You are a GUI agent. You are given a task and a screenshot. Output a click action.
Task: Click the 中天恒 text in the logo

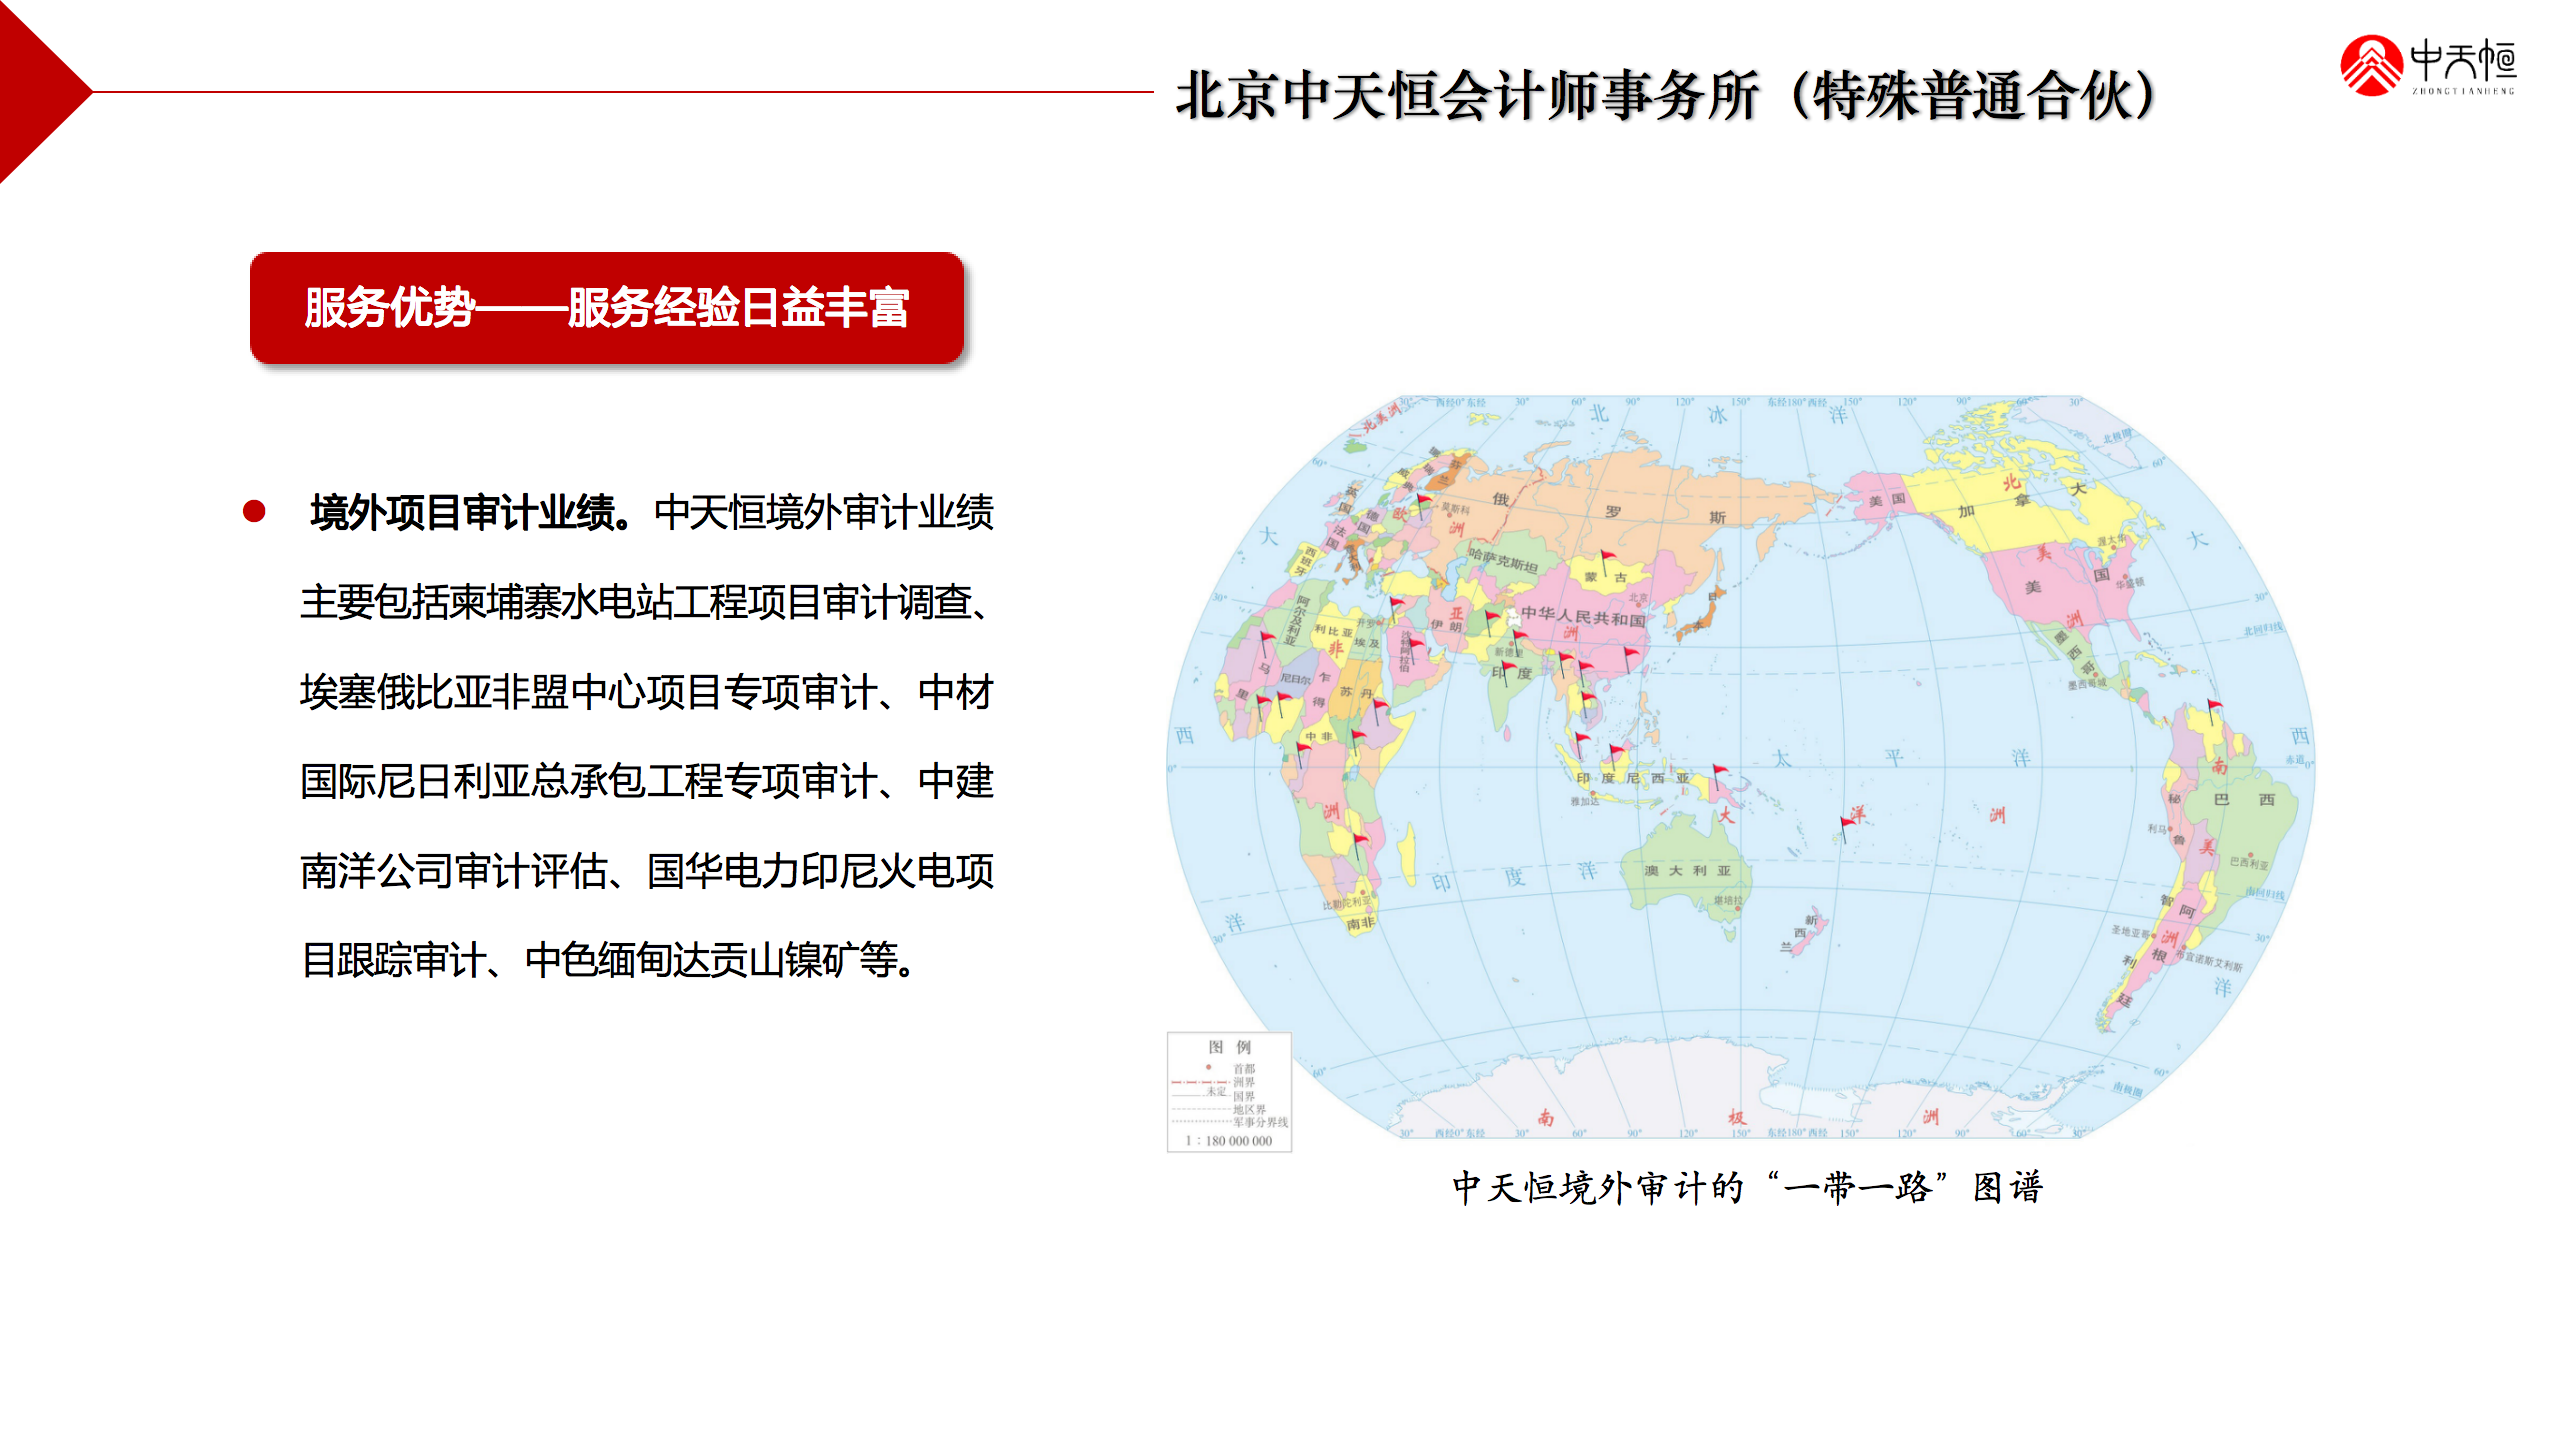(x=2463, y=60)
